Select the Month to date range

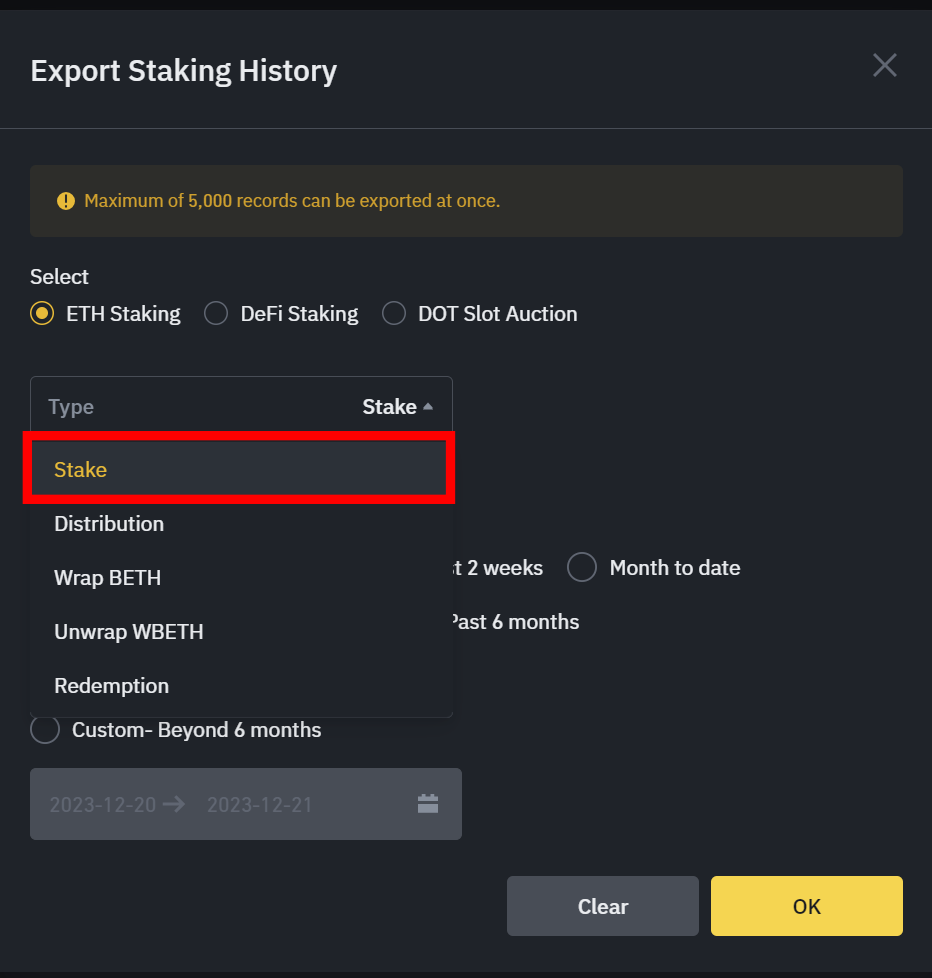click(582, 568)
